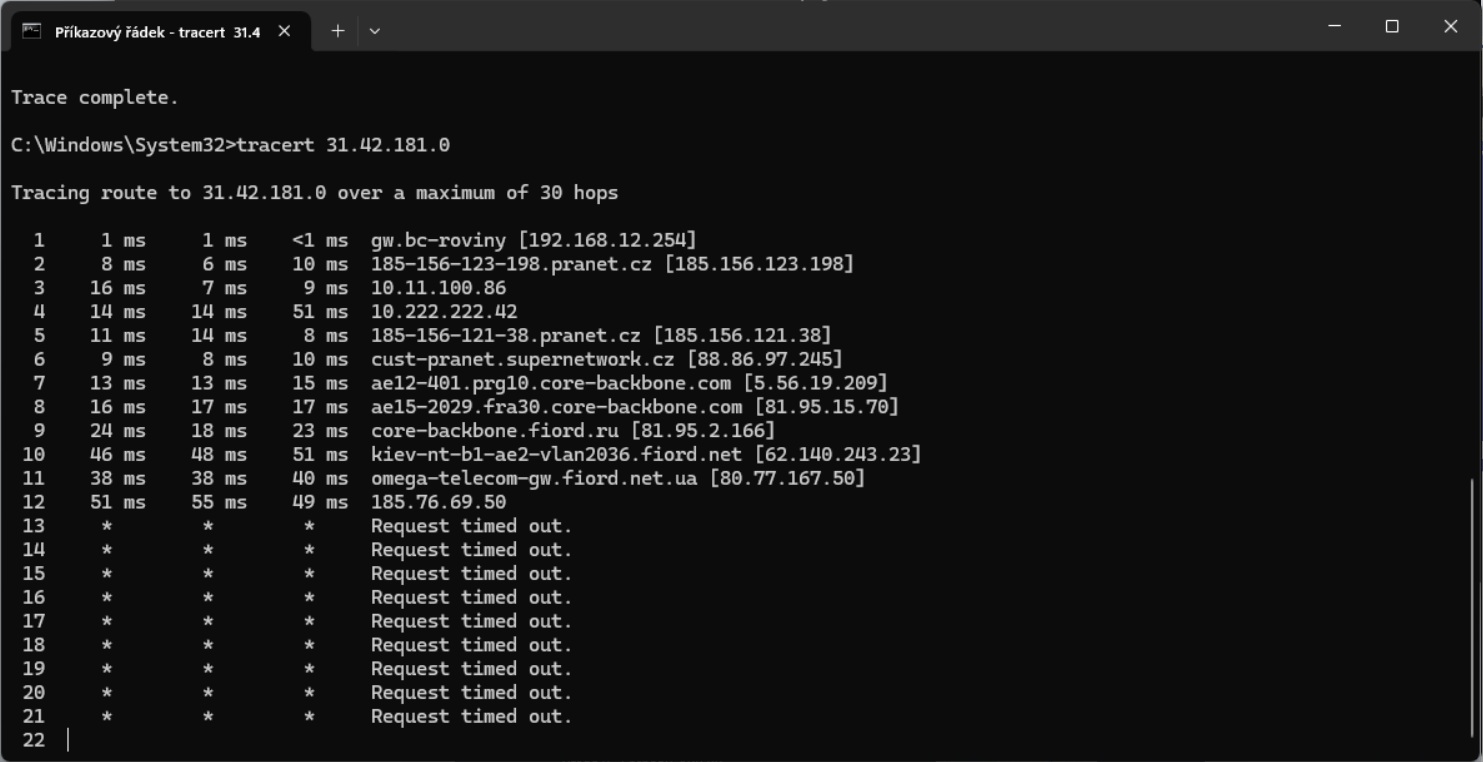Click the kiev-nt-b1-ae2-vlan2036.fiord.net hostname
This screenshot has width=1483, height=762.
point(556,455)
